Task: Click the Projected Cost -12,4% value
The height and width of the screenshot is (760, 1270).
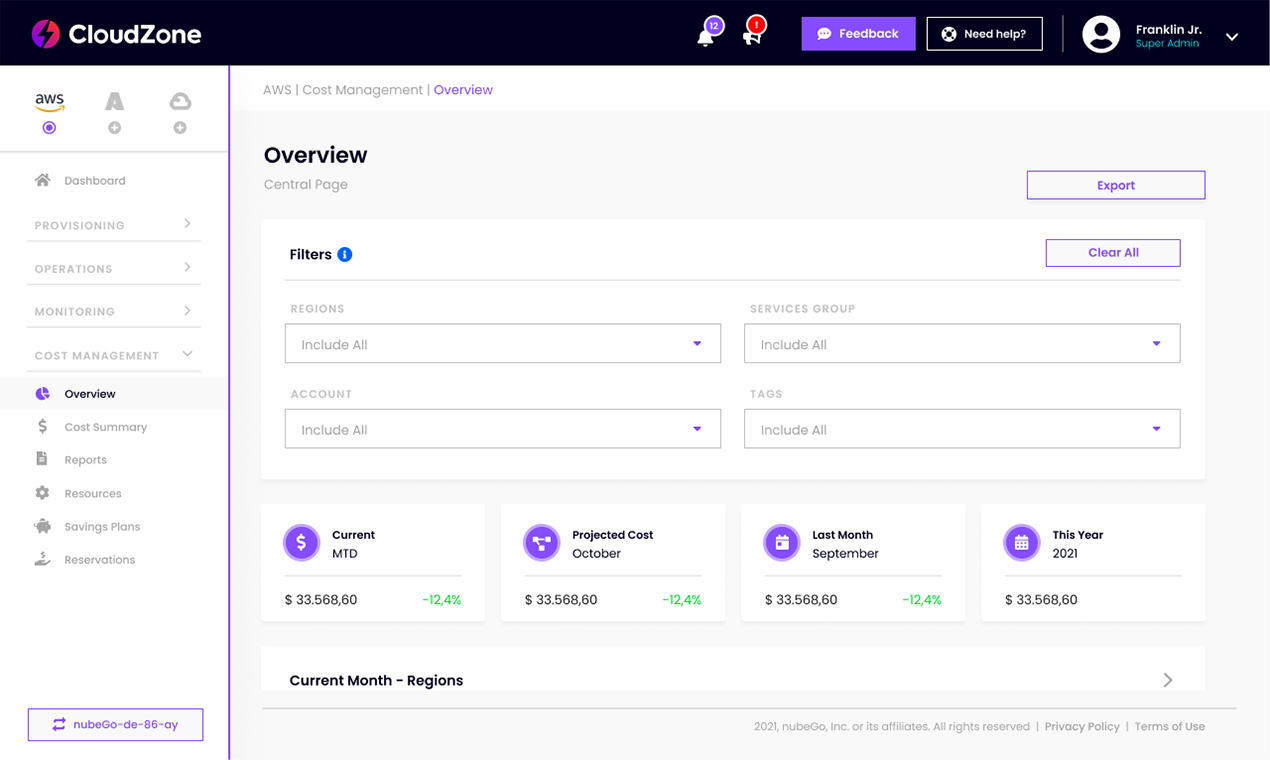Action: pos(682,600)
